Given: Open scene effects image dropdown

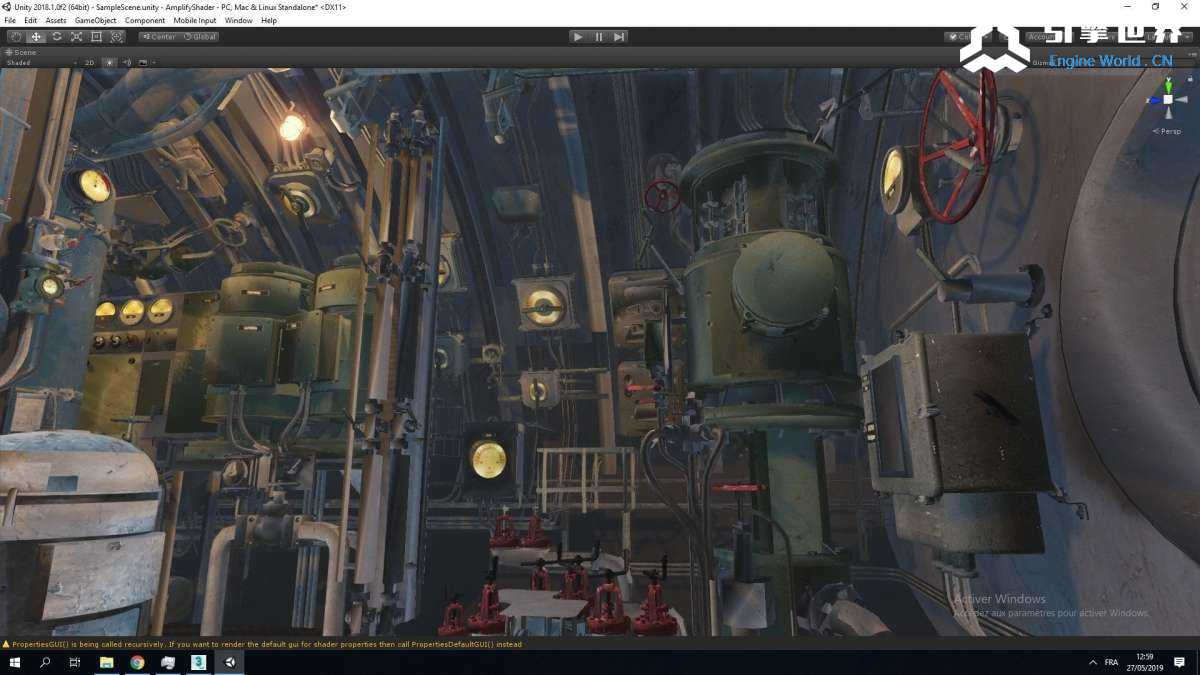Looking at the screenshot, I should [x=145, y=63].
